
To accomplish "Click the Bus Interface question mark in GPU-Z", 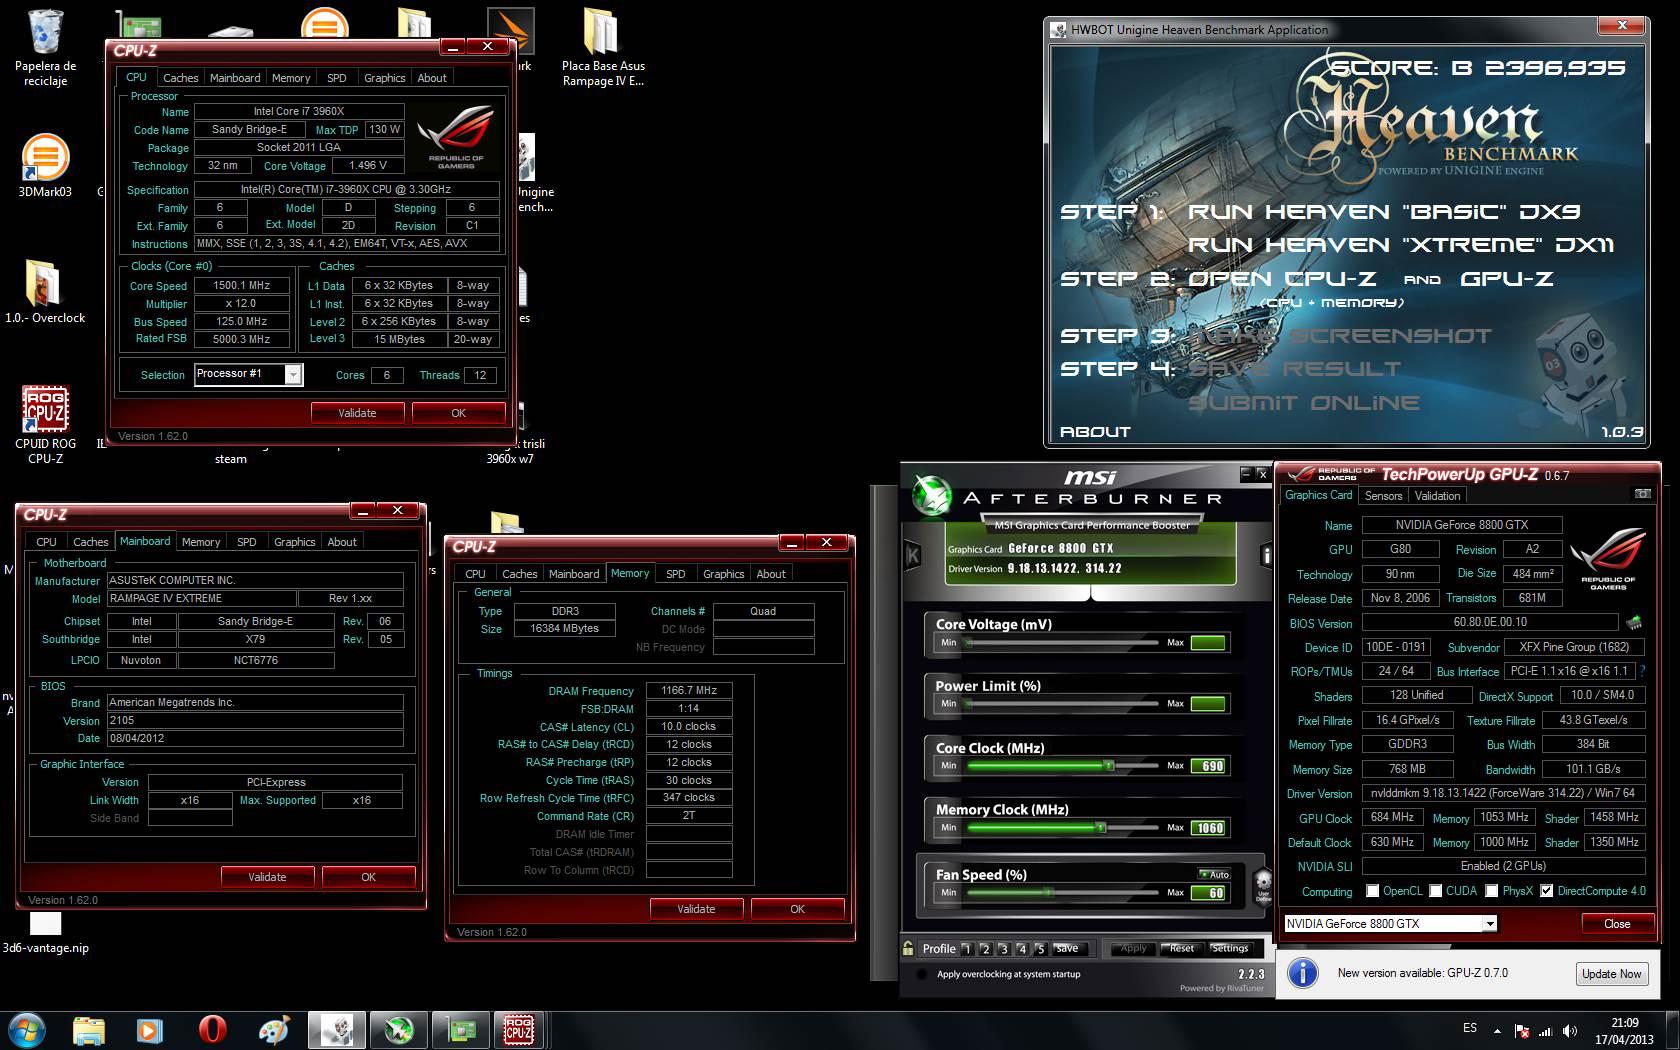I will 1642,671.
